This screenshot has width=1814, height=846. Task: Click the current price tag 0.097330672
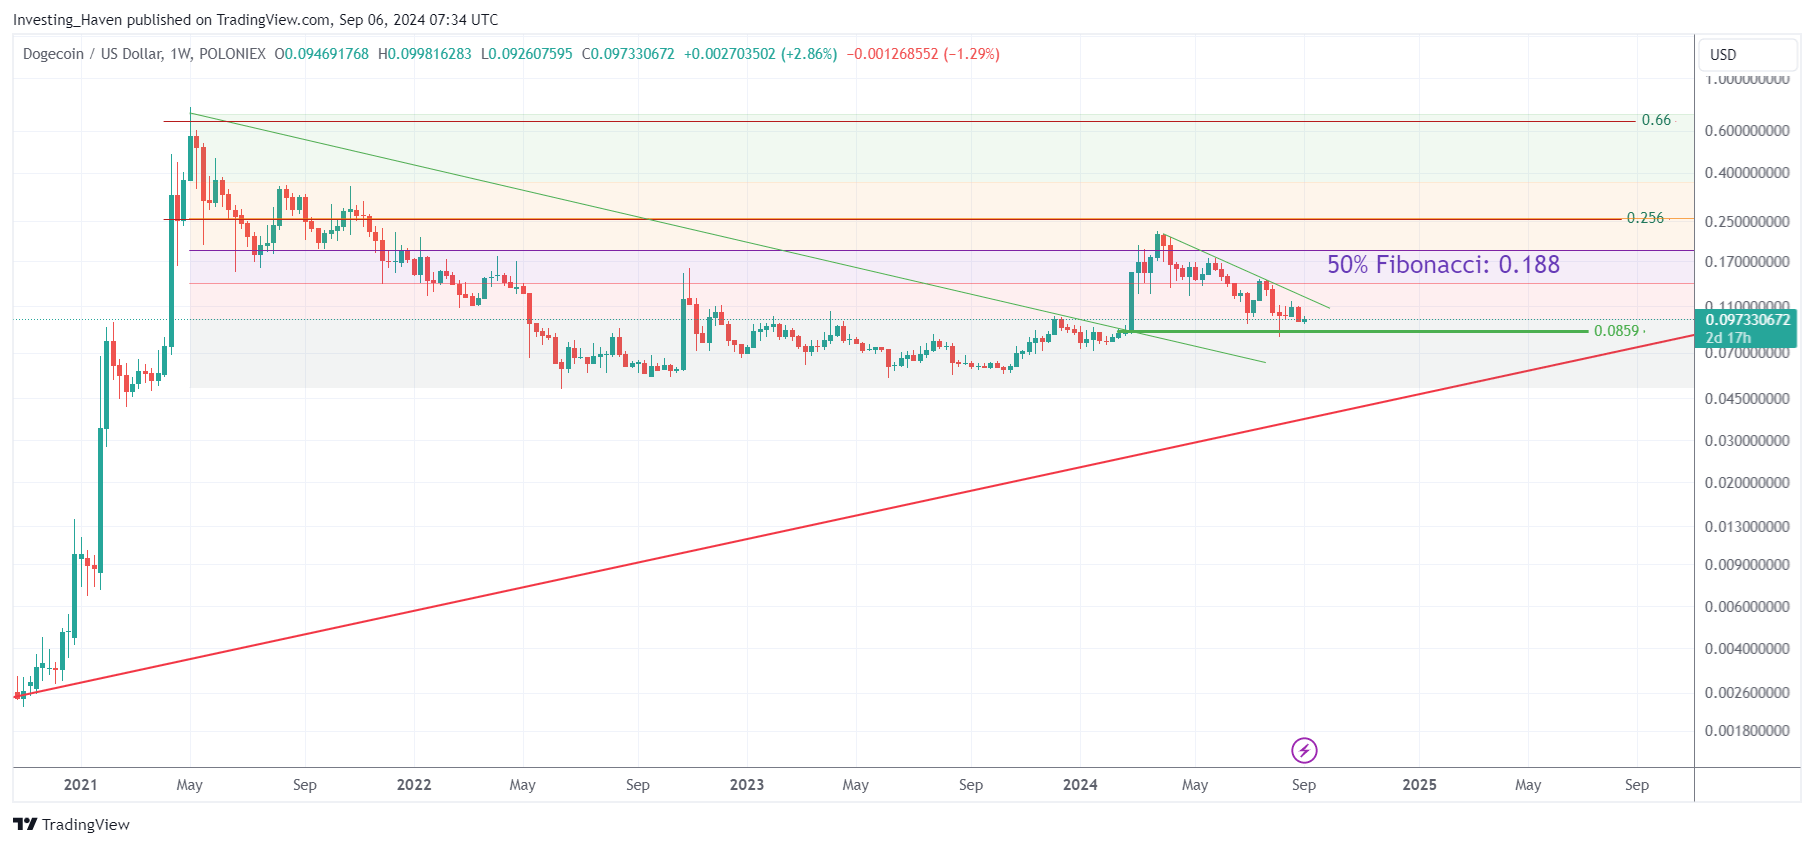pyautogui.click(x=1747, y=320)
